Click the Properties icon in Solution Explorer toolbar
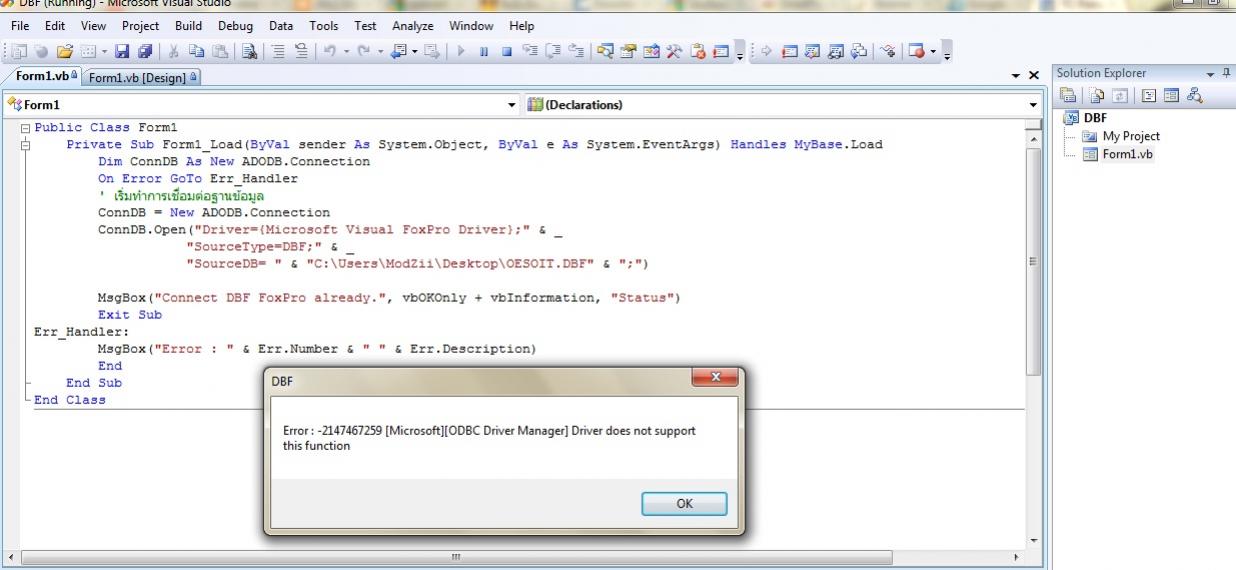Viewport: 1236px width, 570px height. pos(1067,96)
